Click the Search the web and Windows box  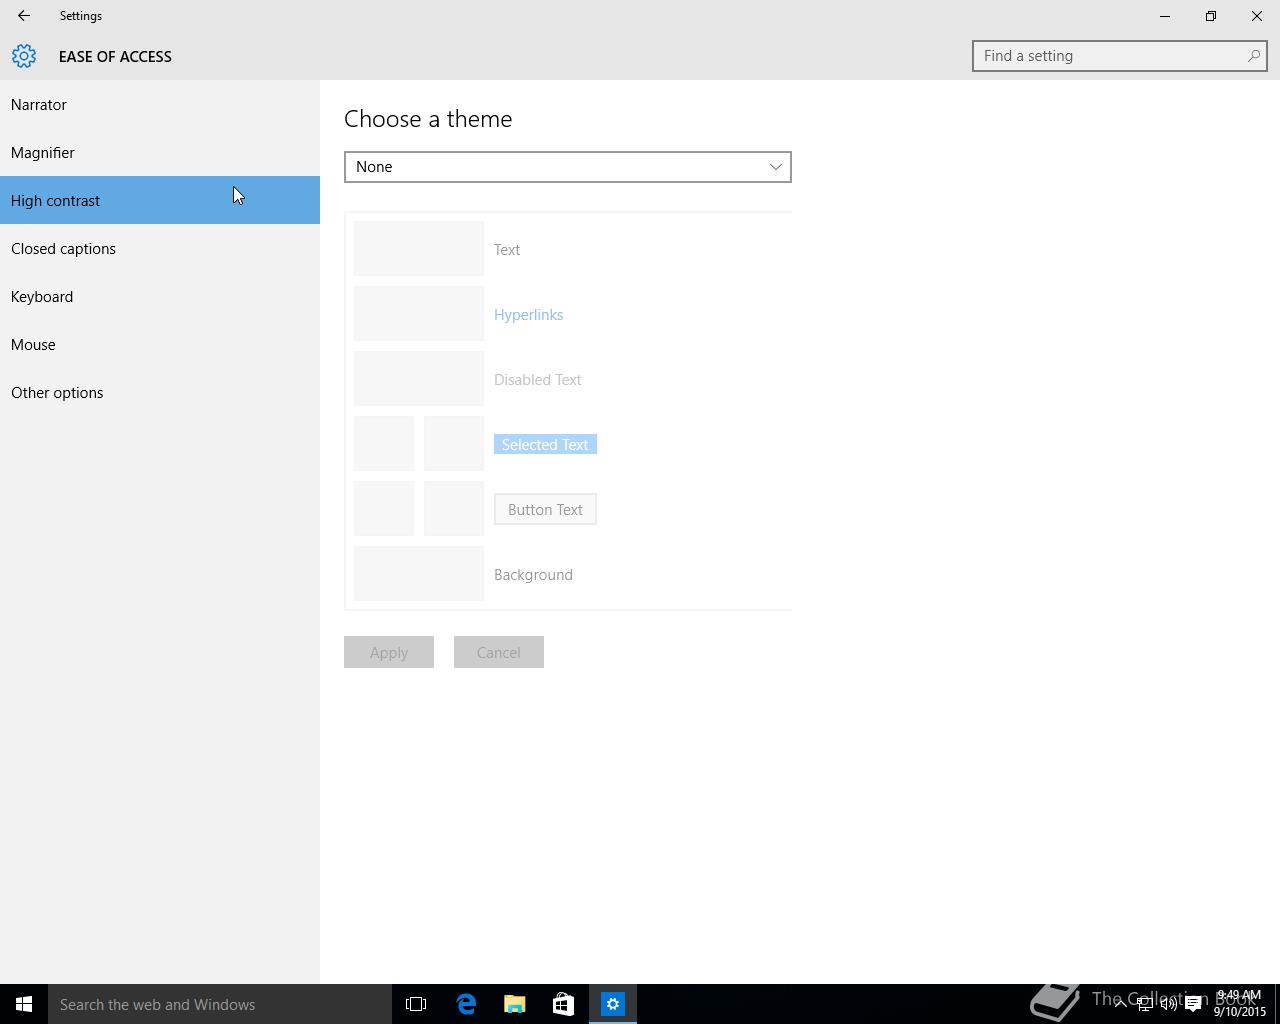click(220, 1004)
